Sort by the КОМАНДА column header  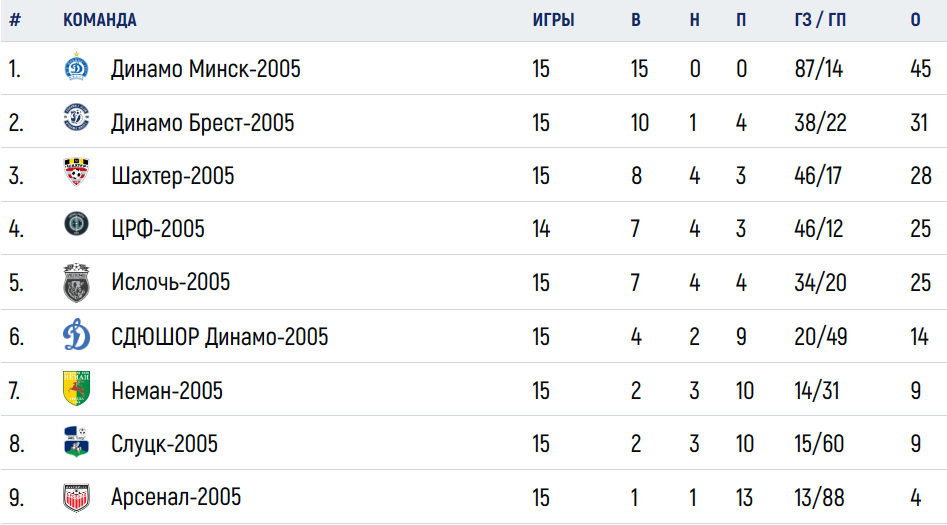coord(100,20)
